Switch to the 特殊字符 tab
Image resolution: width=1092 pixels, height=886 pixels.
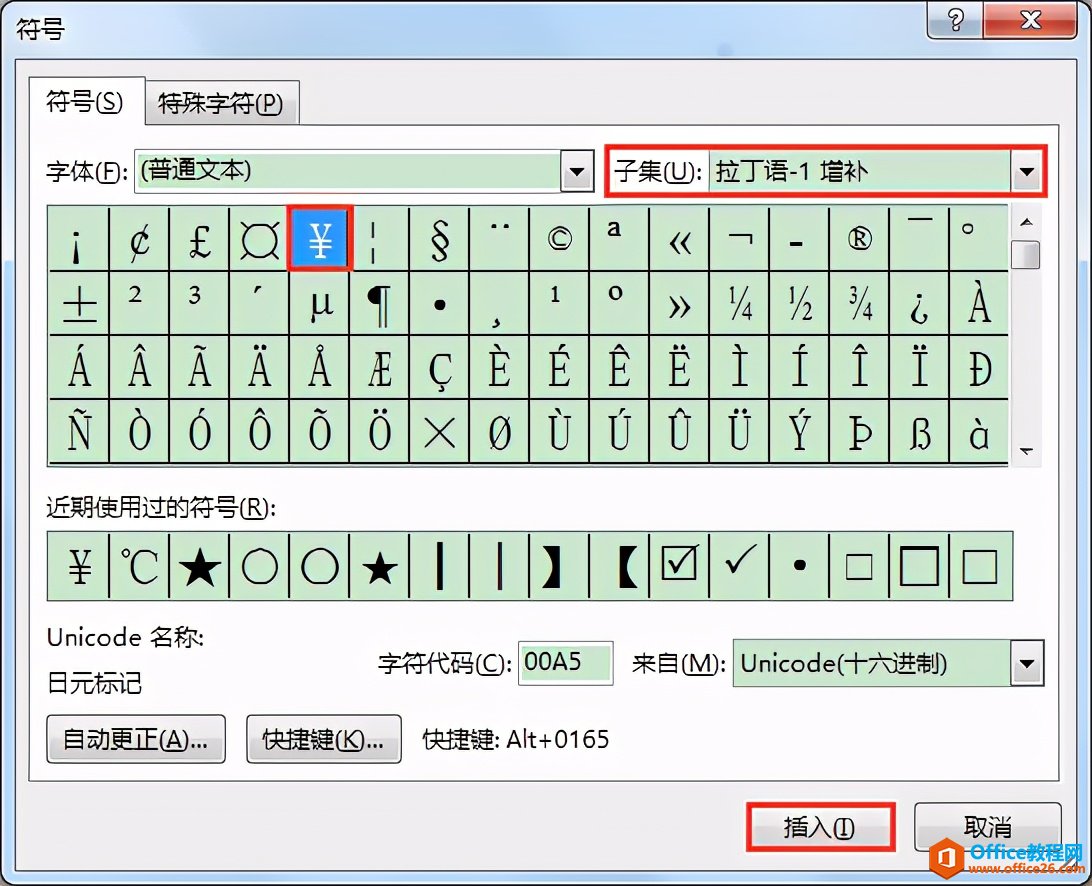point(221,102)
